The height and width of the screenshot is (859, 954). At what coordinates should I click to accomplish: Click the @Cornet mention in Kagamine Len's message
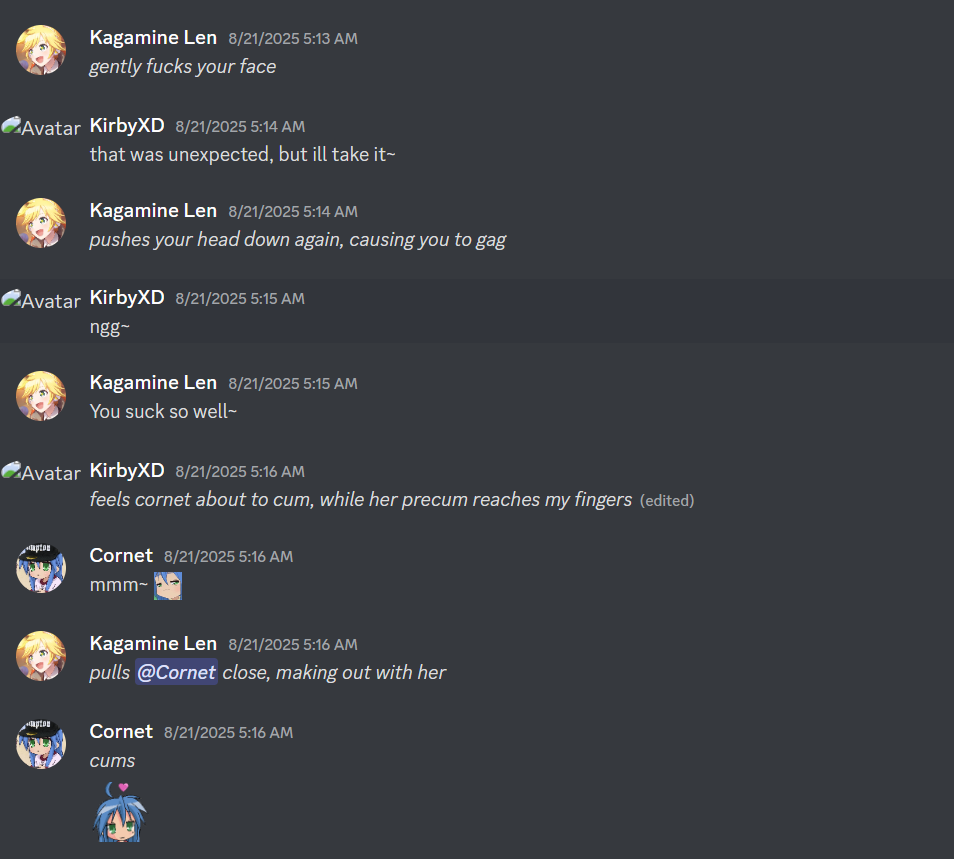pos(176,672)
